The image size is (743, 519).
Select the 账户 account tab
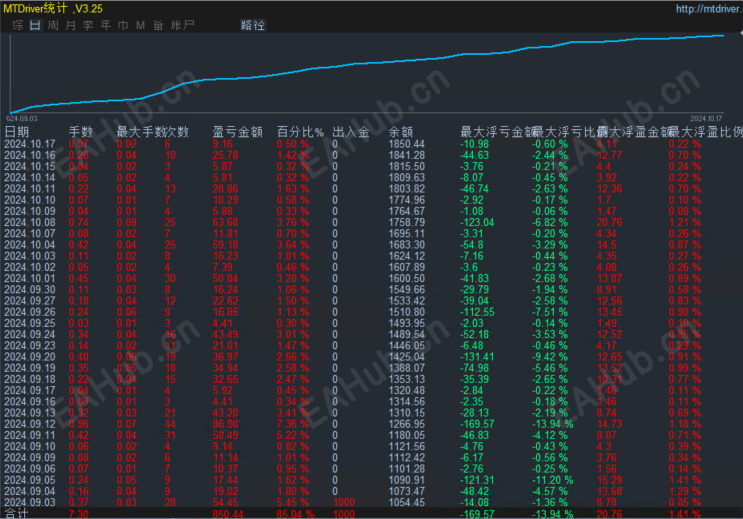pyautogui.click(x=183, y=25)
